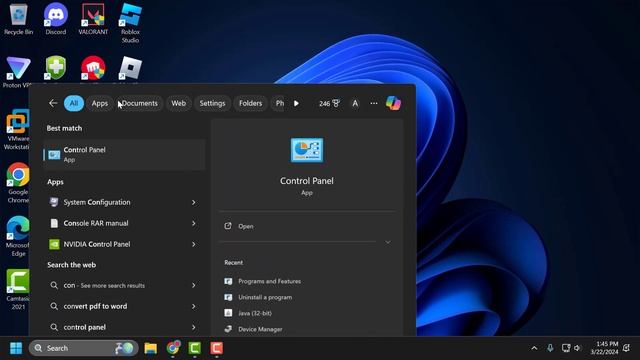The height and width of the screenshot is (360, 640).
Task: Select Console RAR manual result
Action: pos(116,223)
